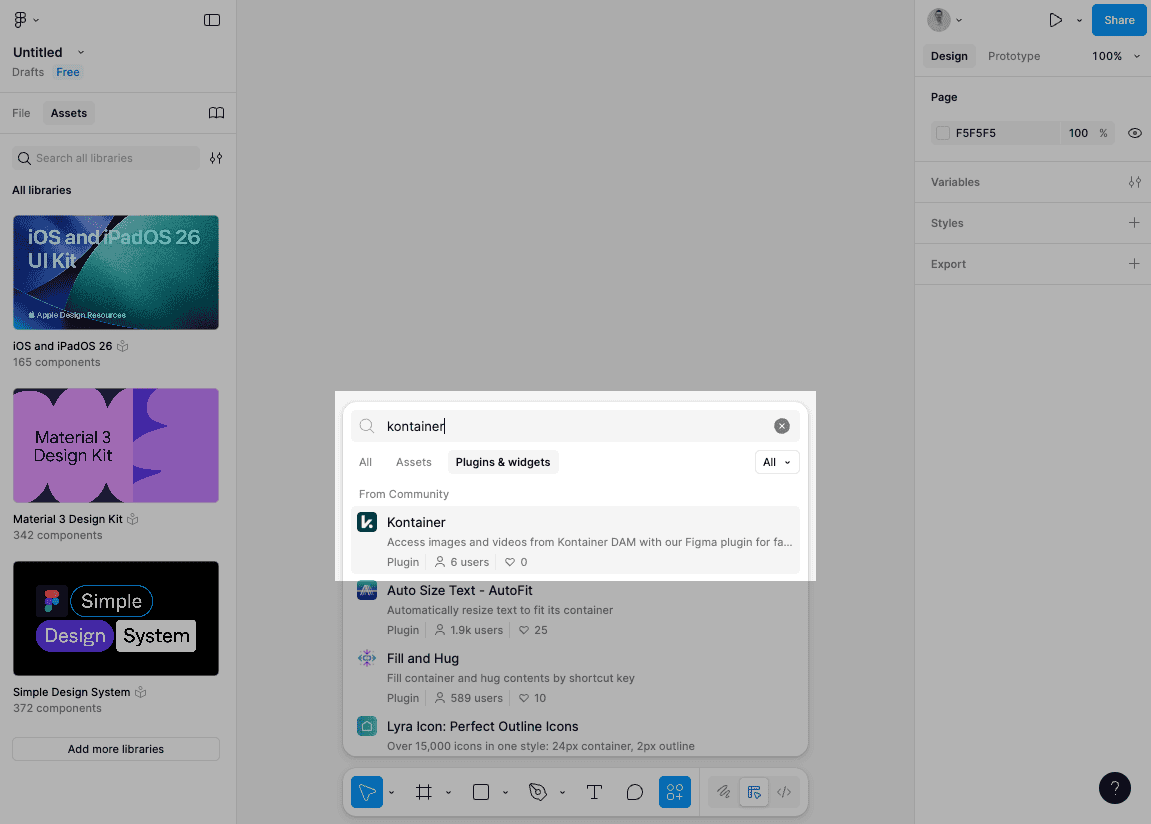Screen dimensions: 1151x824
Task: Select the pencil drawing tool
Action: coord(723,791)
